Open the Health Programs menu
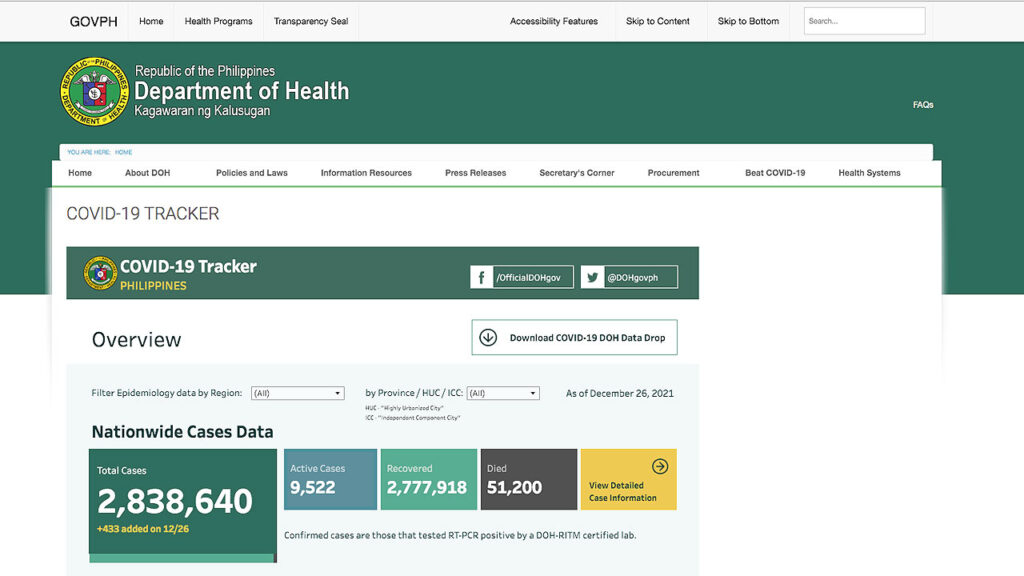The image size is (1024, 576). coord(218,21)
